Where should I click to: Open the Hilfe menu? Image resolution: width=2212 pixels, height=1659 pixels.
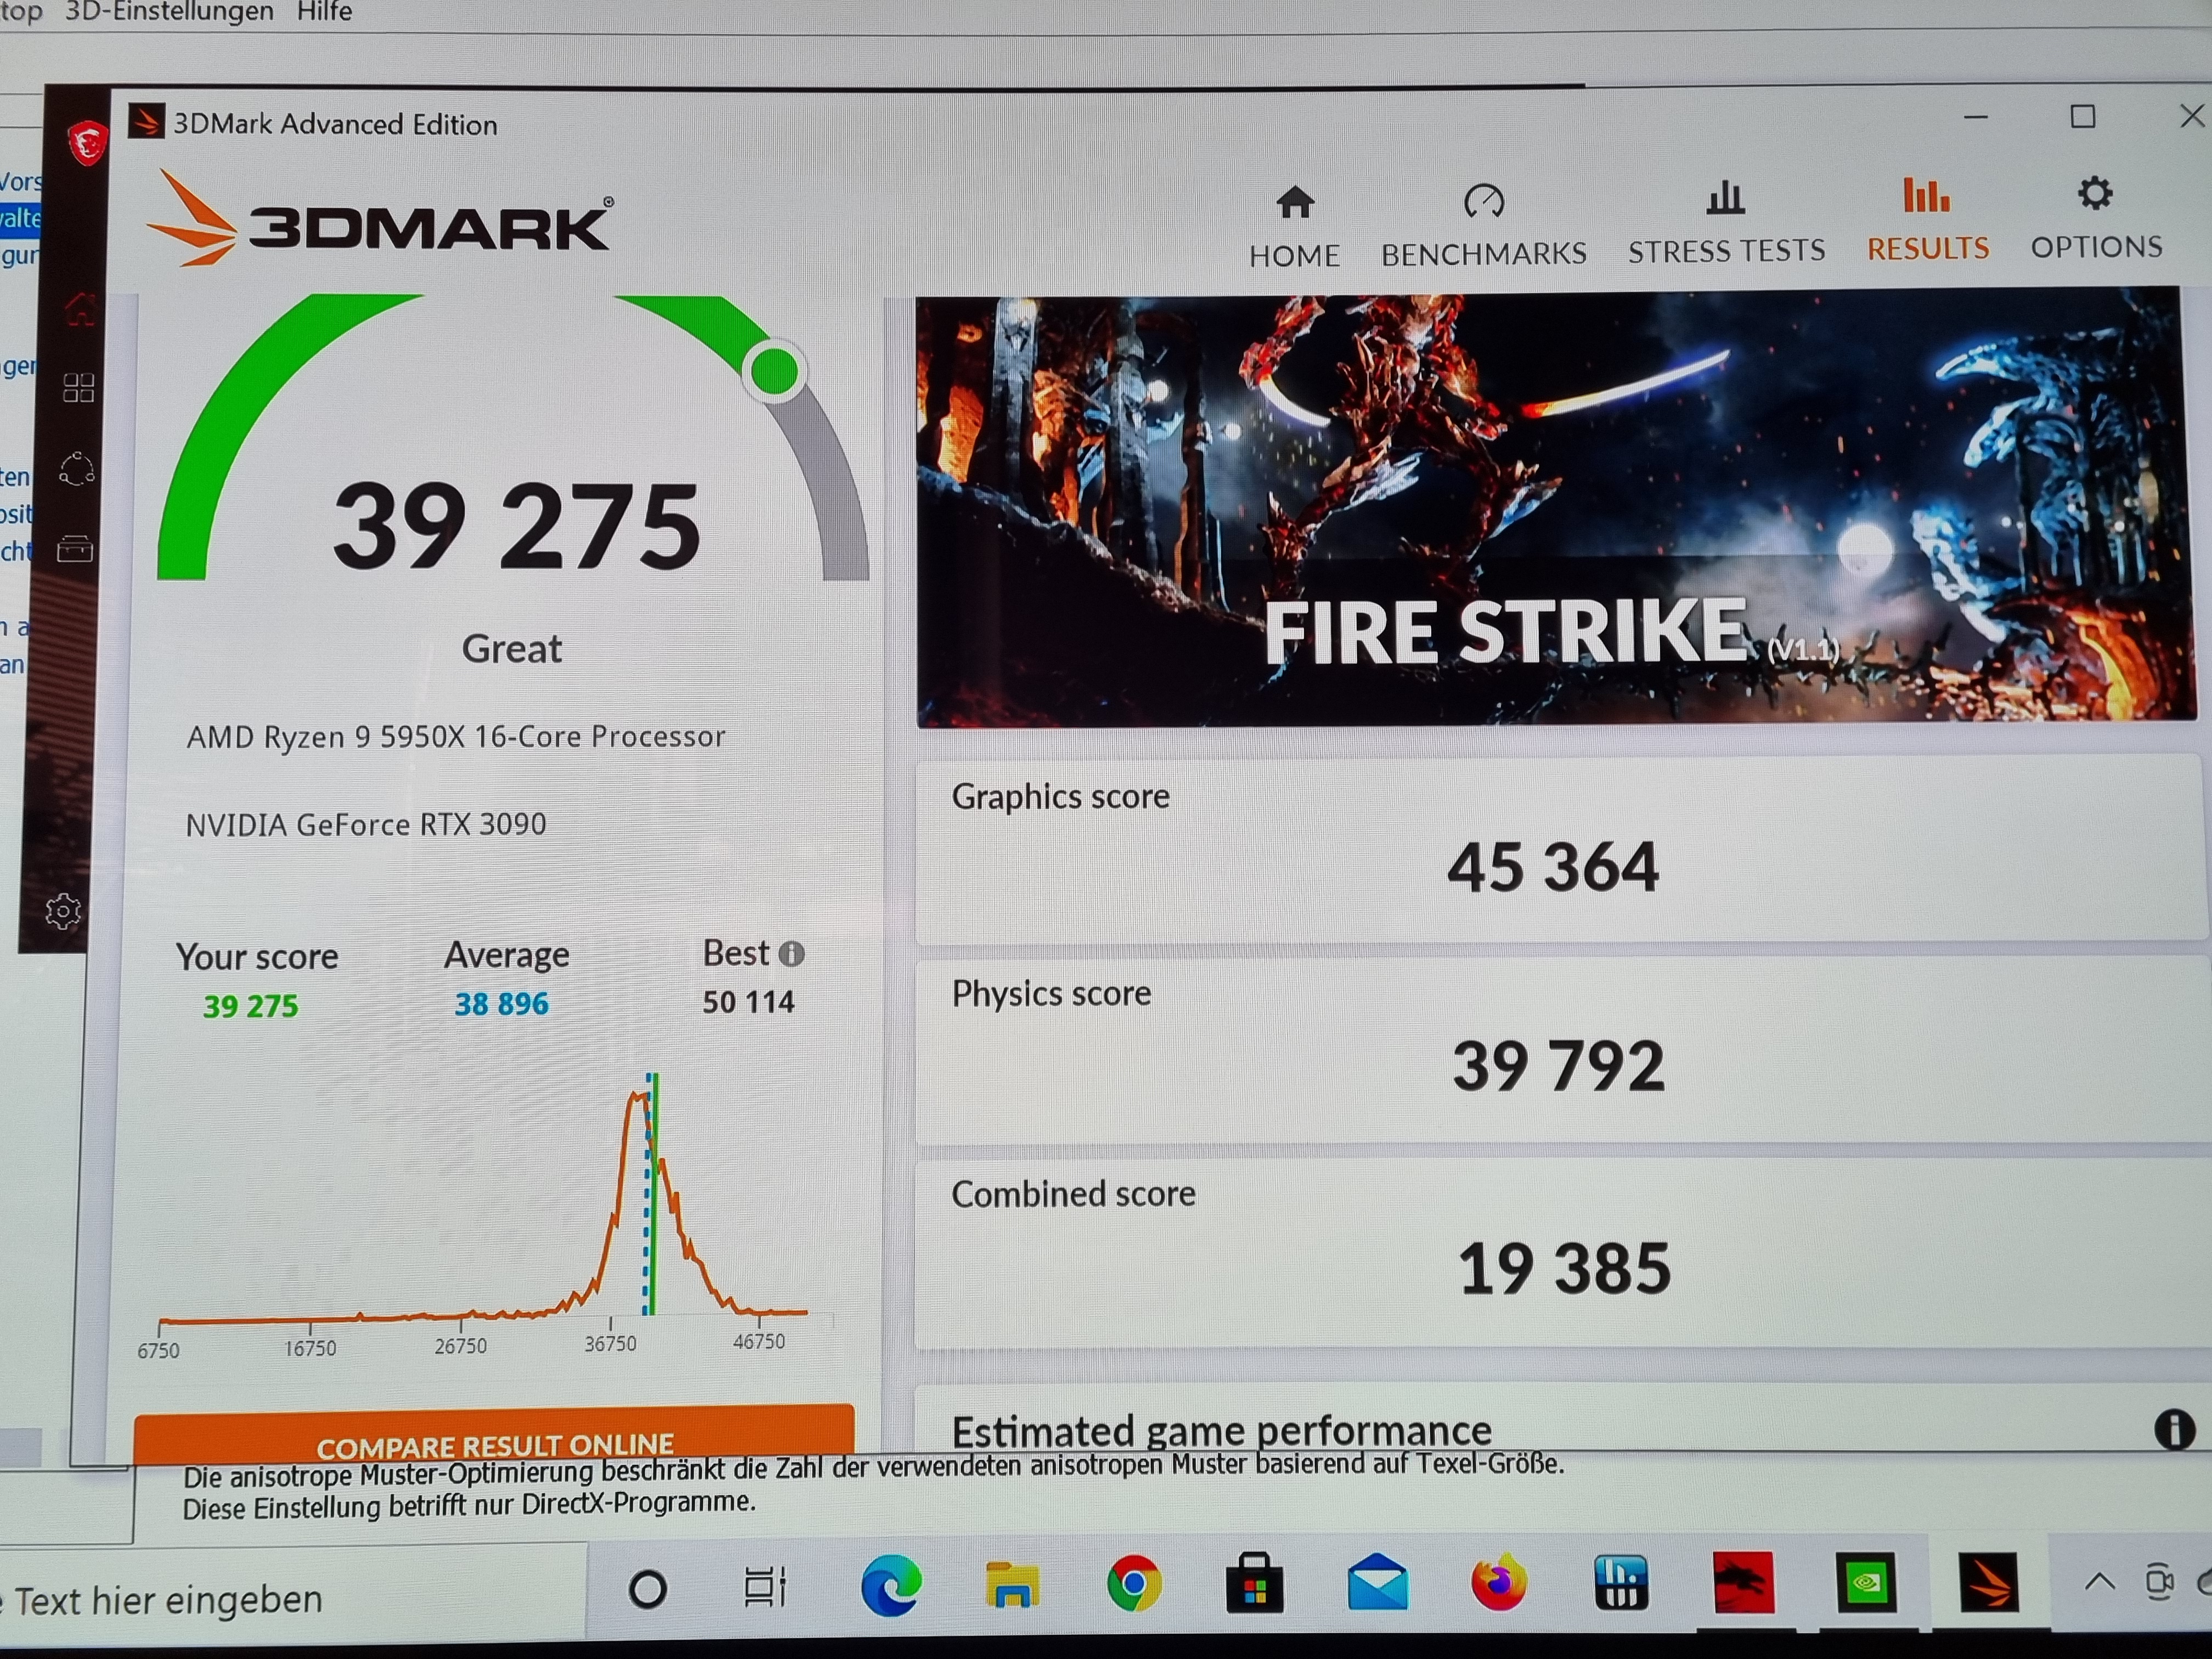click(324, 12)
